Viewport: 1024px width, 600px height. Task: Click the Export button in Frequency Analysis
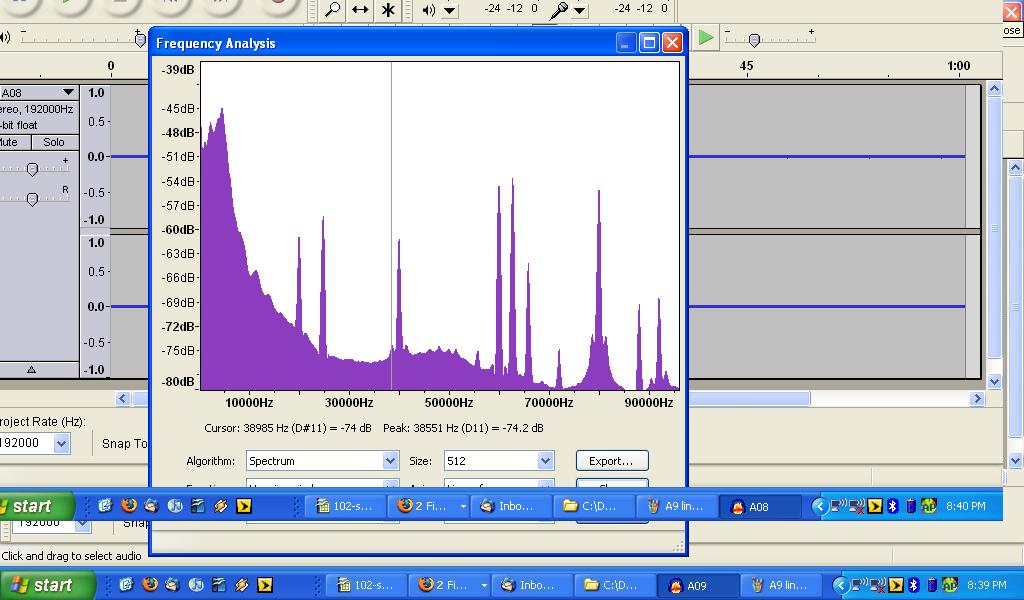[x=611, y=461]
